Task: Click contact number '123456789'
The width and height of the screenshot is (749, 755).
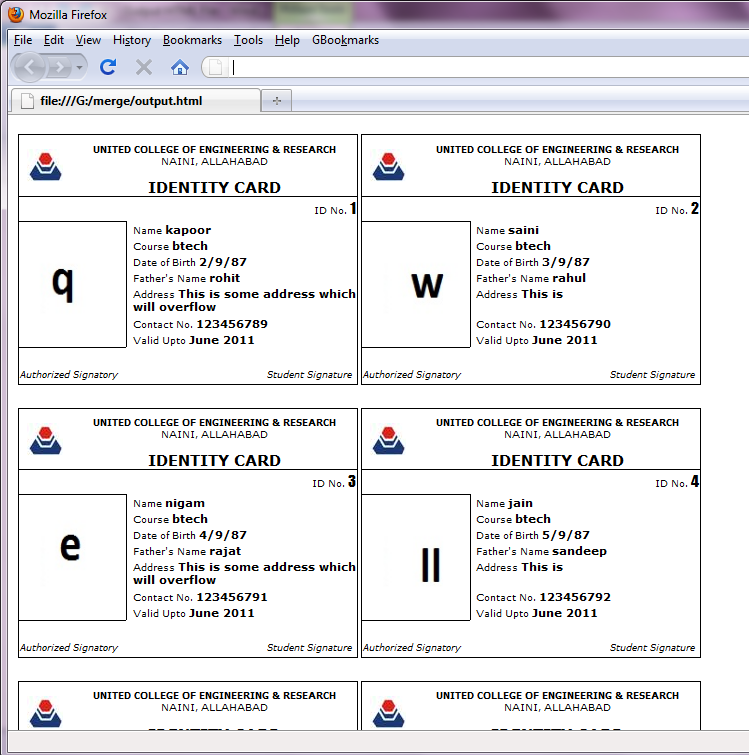Action: pos(232,324)
